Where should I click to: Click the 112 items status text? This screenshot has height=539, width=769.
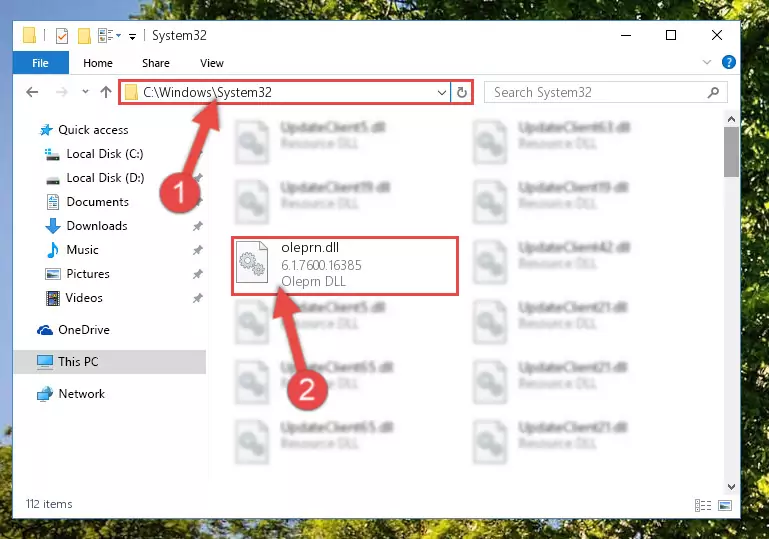pyautogui.click(x=49, y=504)
